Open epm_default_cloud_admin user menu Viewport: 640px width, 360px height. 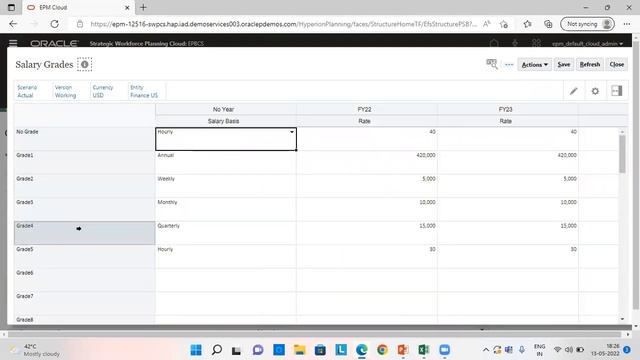coord(587,43)
